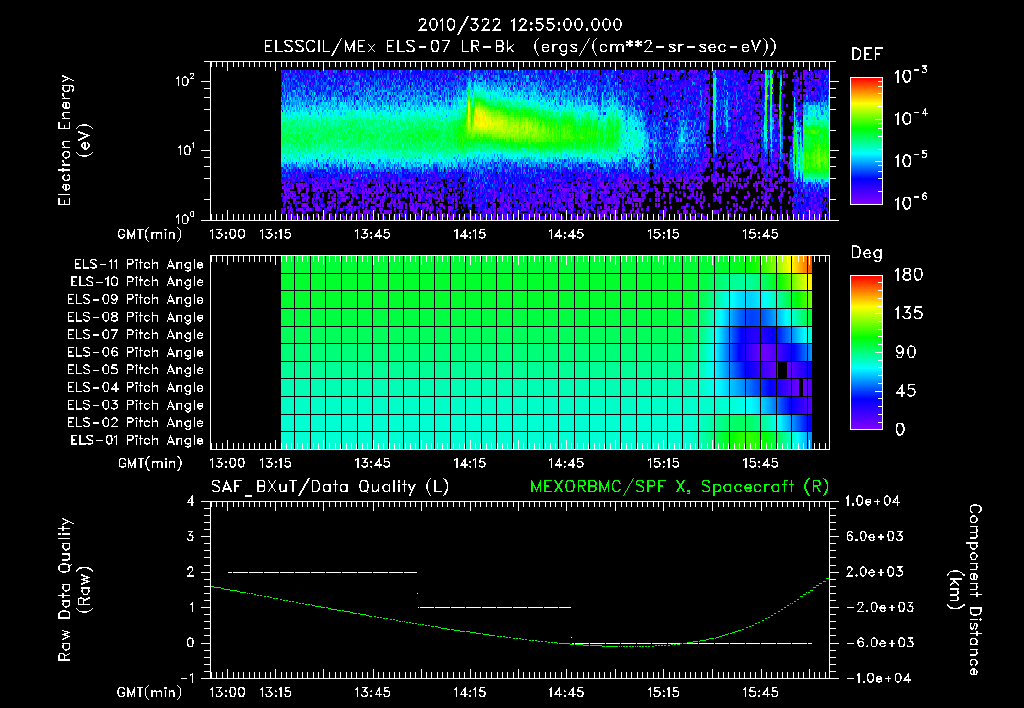The width and height of the screenshot is (1024, 708).
Task: Click the 90 value on the Deg colorbar
Action: [906, 353]
